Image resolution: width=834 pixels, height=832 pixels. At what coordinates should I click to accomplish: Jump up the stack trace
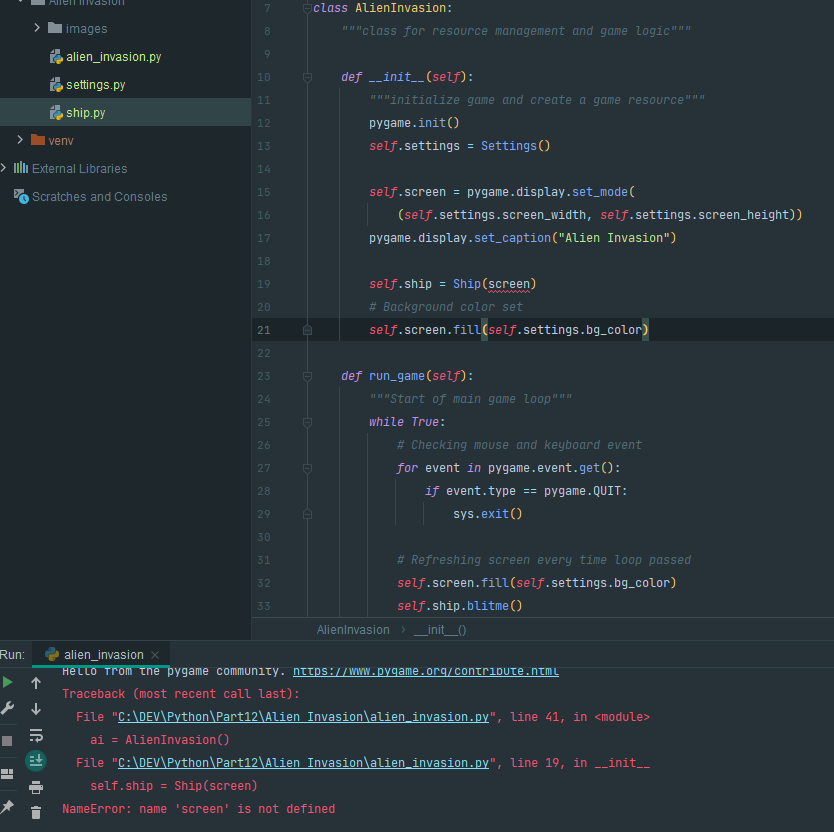point(36,681)
